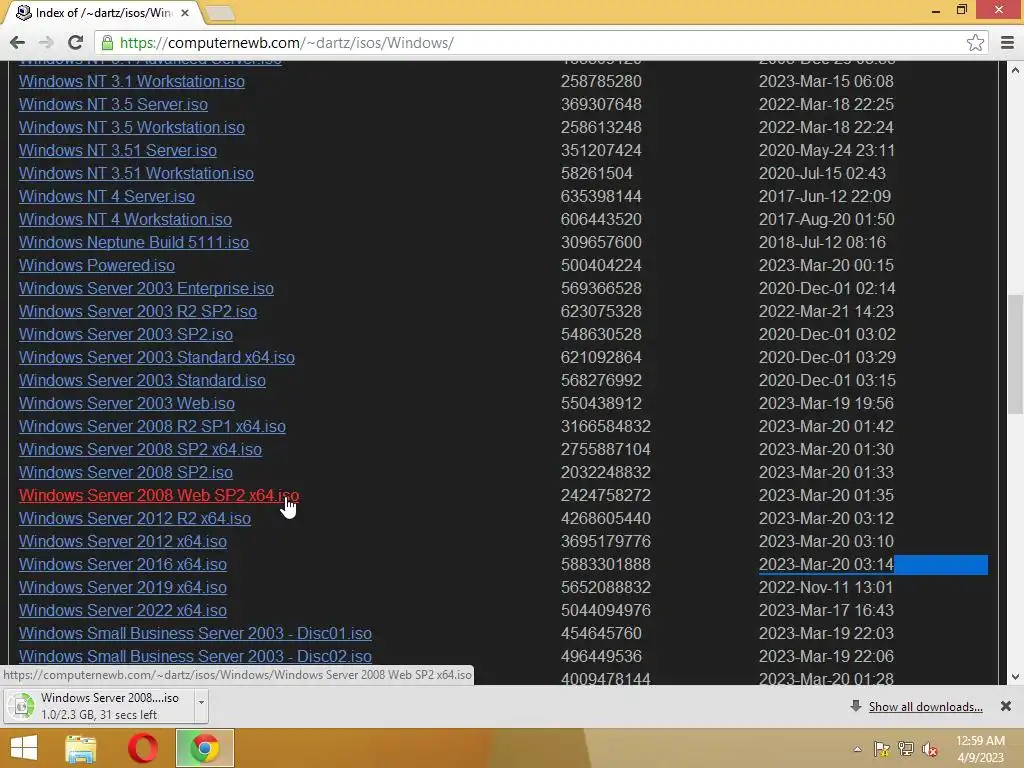Focus the address bar URL
The height and width of the screenshot is (768, 1024).
[287, 43]
